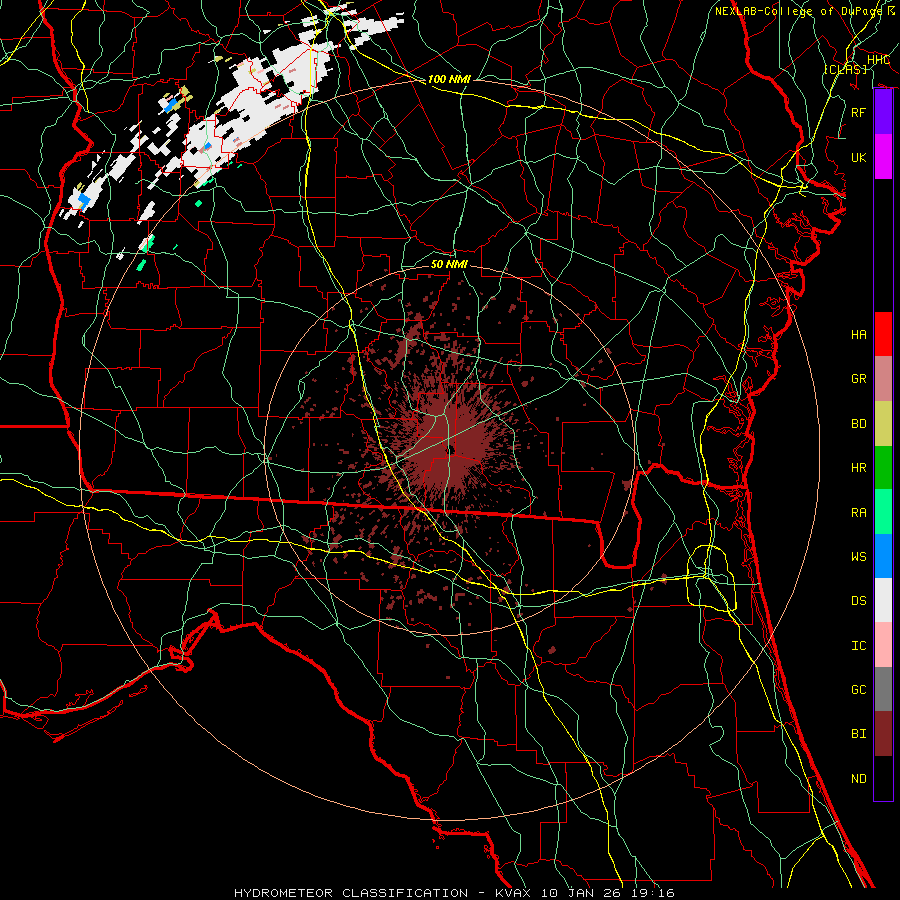Viewport: 900px width, 900px height.
Task: Click the "HR" legend label
Action: tap(859, 468)
